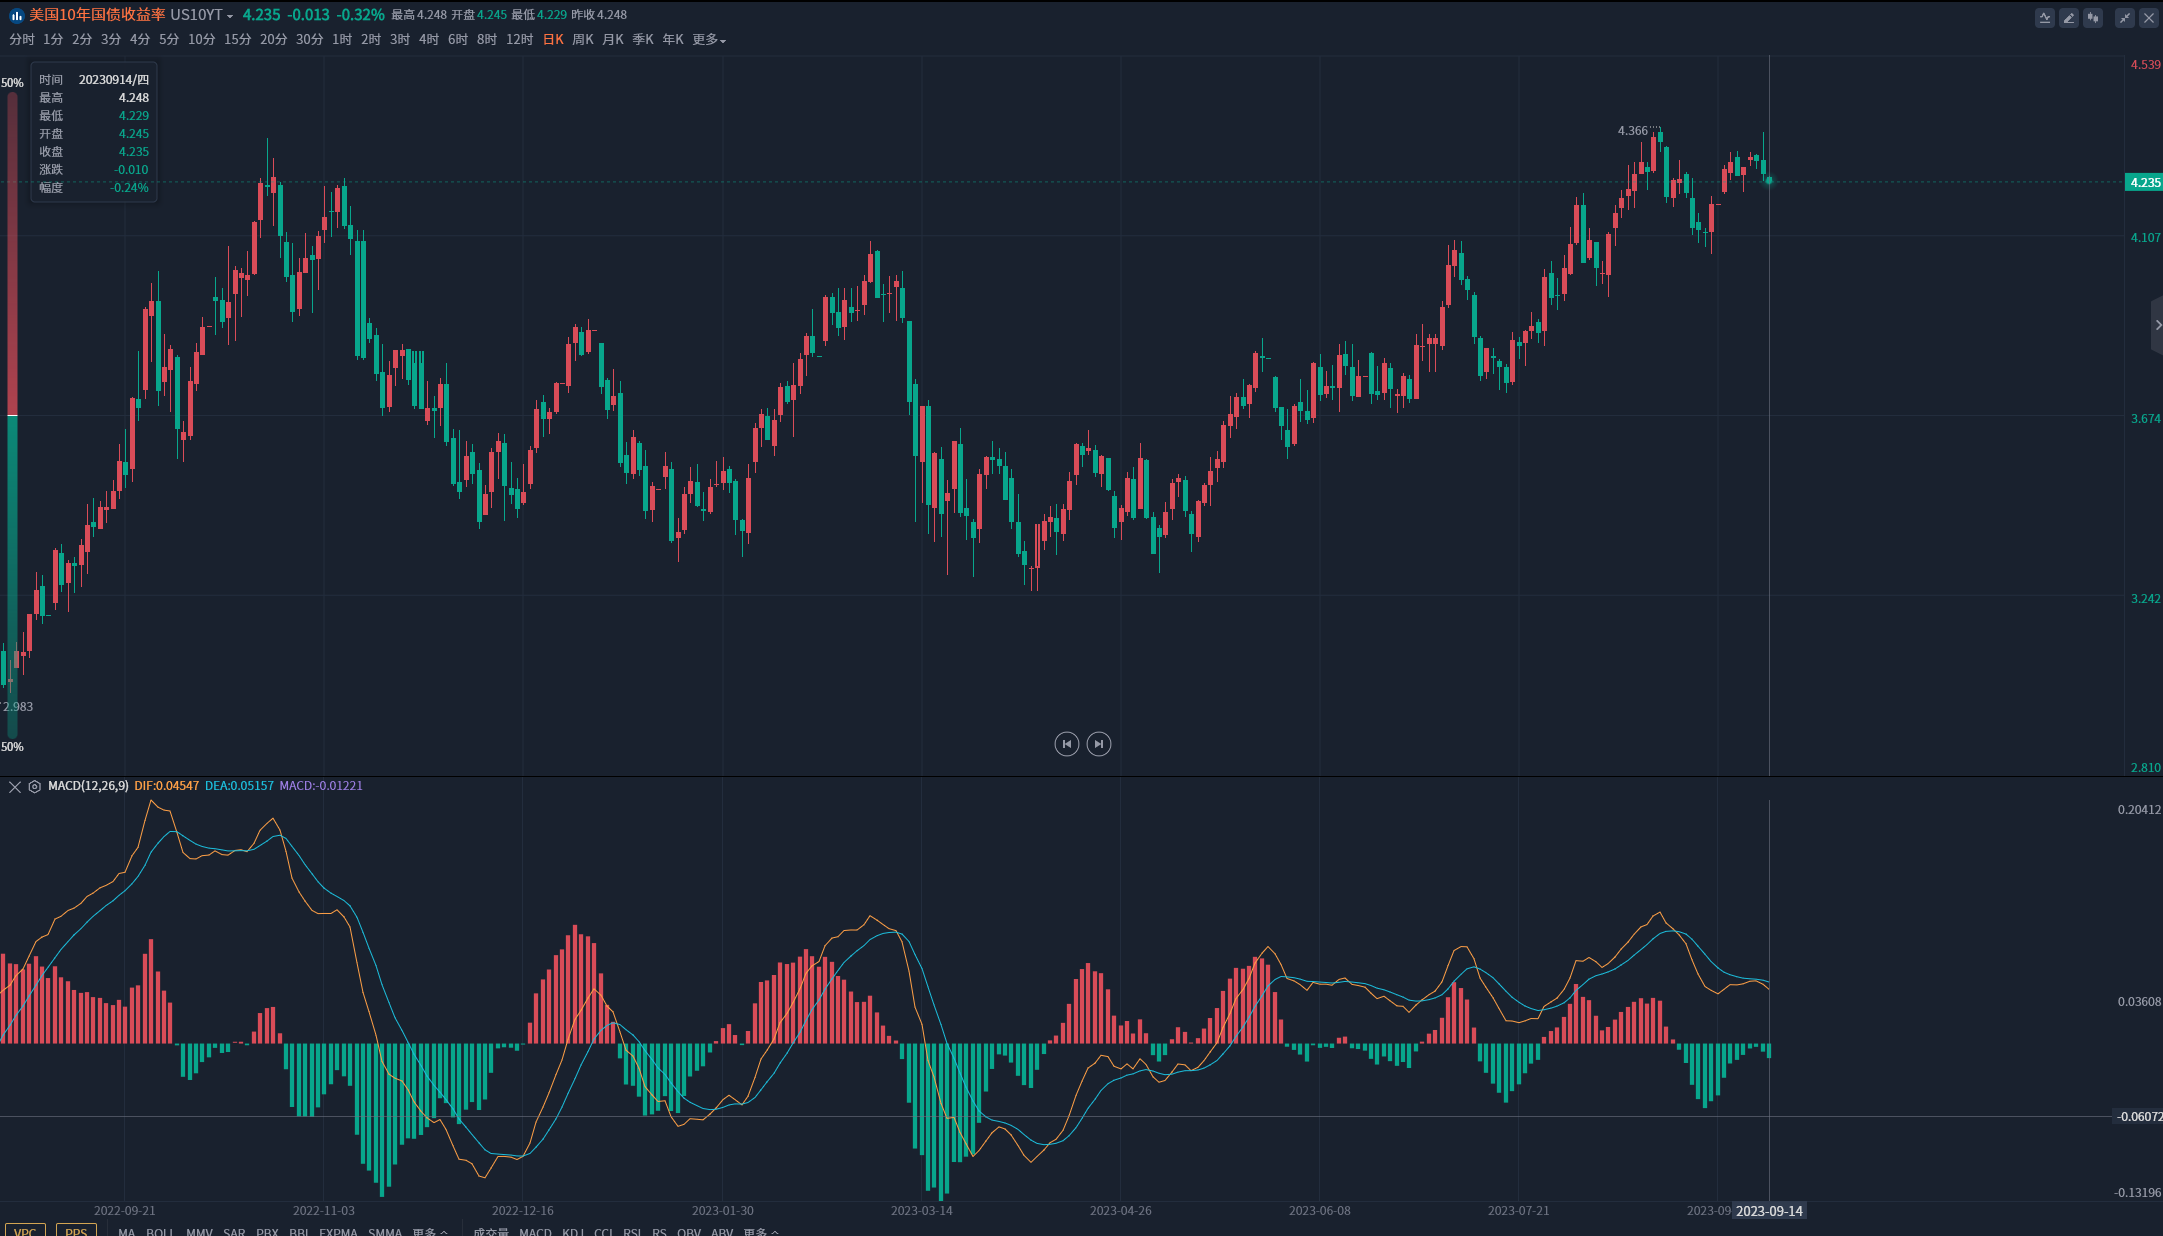
Task: Expand the right side panel arrow
Action: click(2157, 325)
